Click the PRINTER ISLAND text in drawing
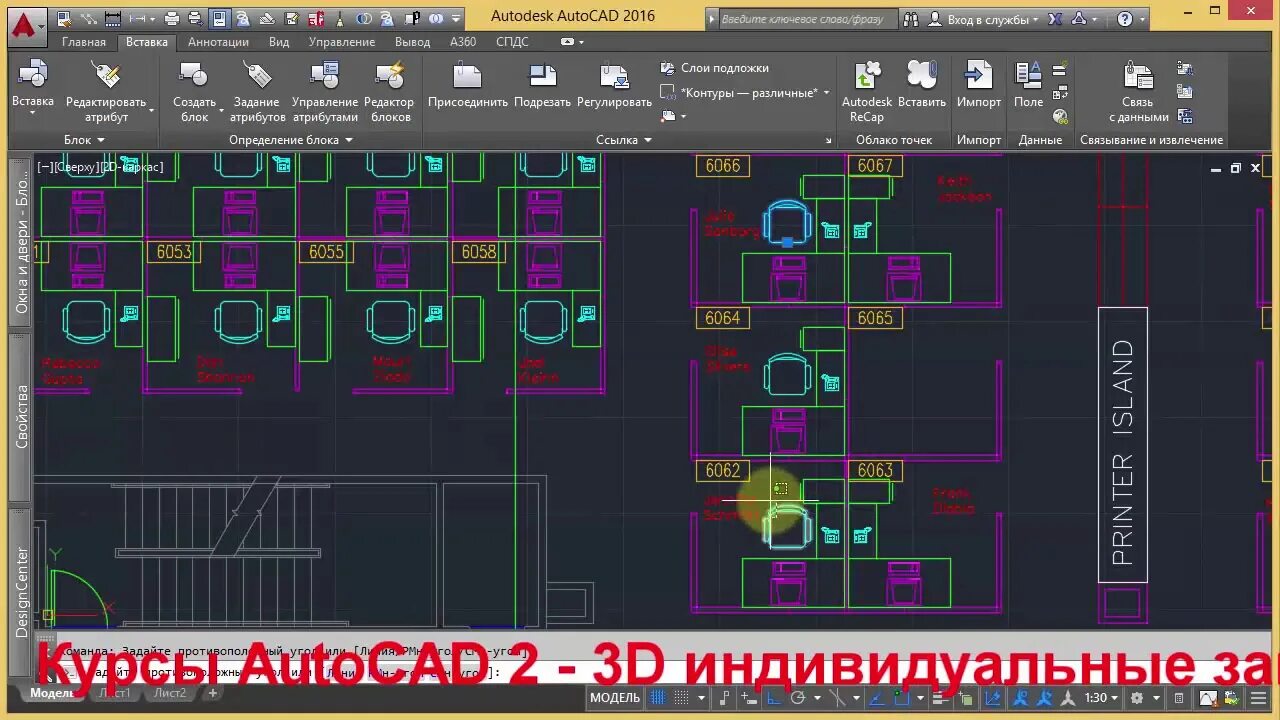Image resolution: width=1280 pixels, height=720 pixels. coord(1123,452)
